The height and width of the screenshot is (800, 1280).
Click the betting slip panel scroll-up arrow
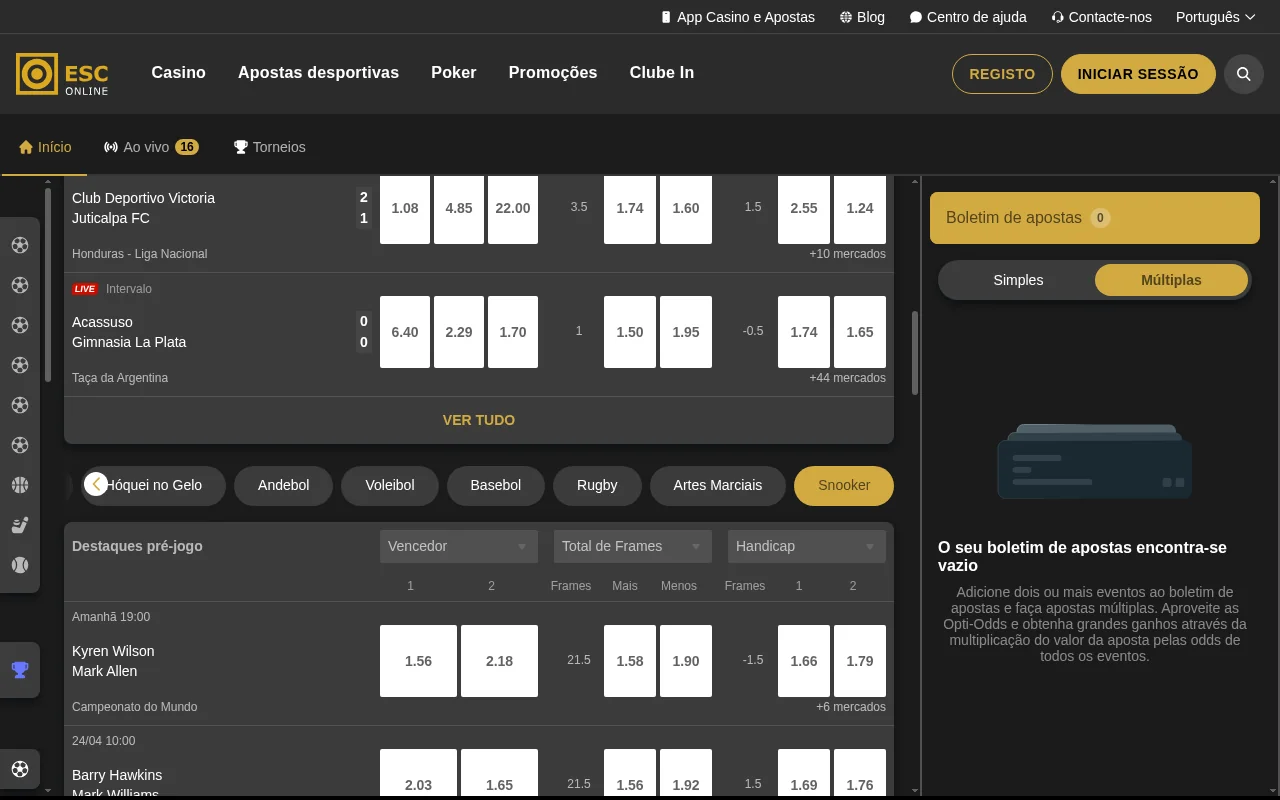1272,181
